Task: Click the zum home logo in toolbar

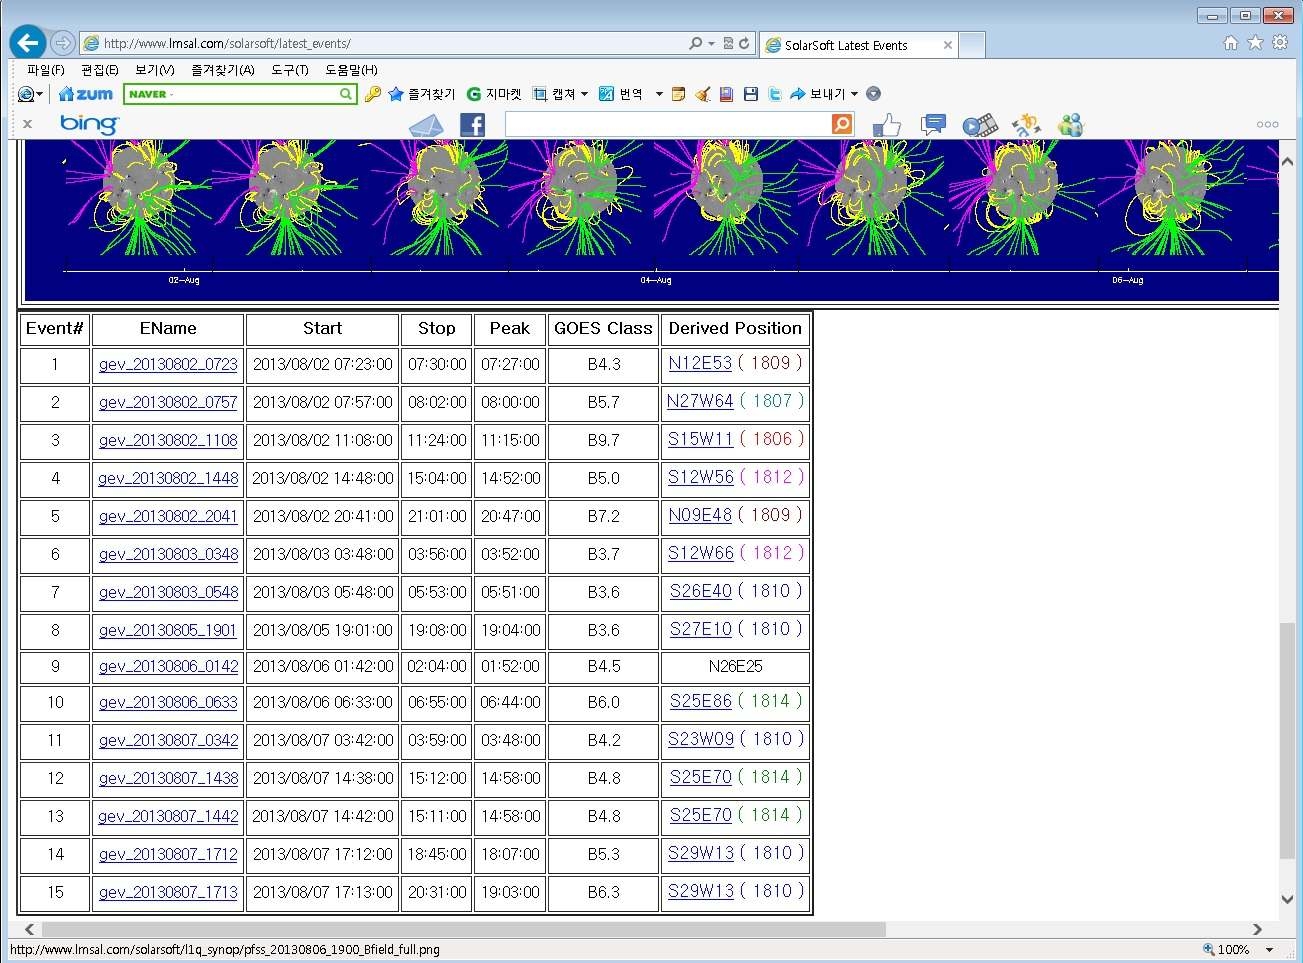Action: (x=86, y=94)
